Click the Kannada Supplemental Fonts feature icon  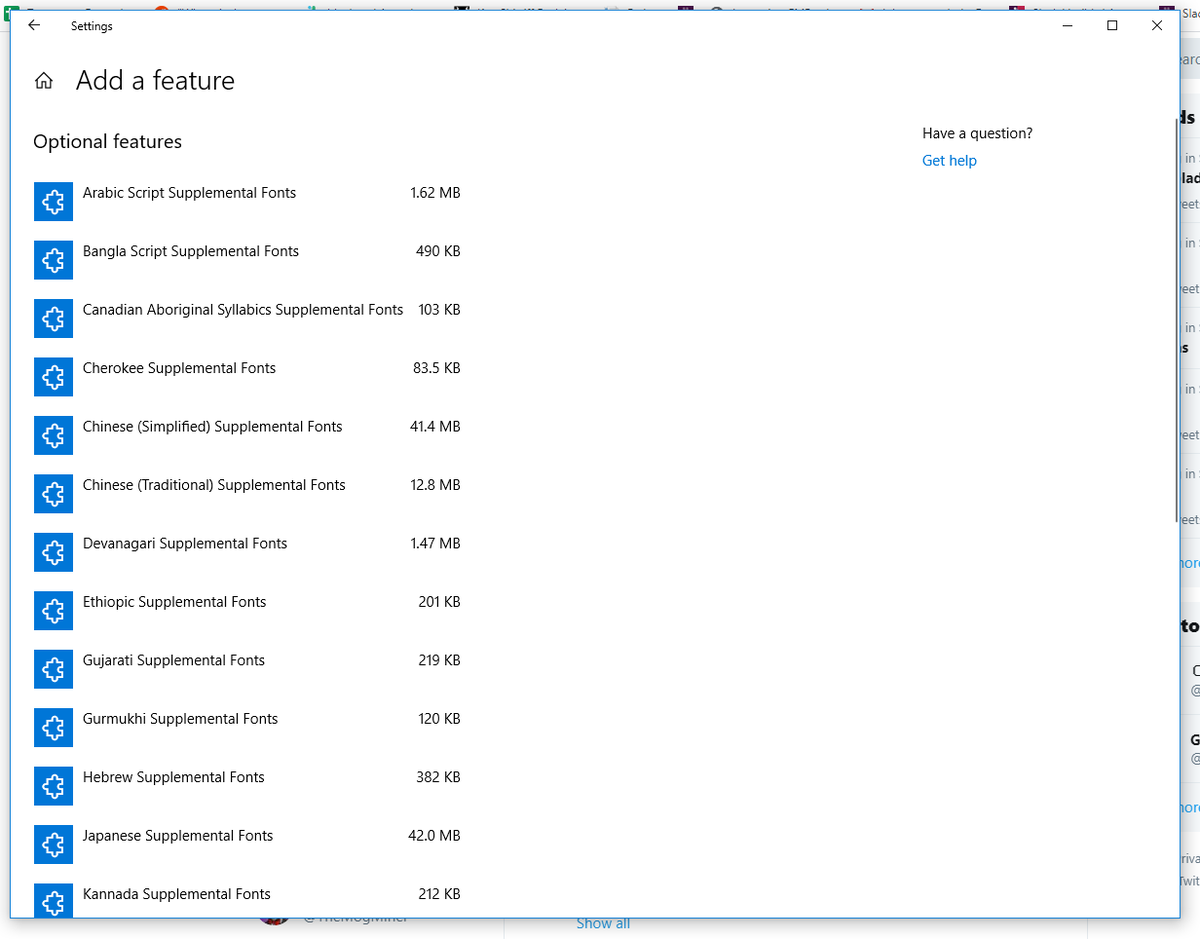click(53, 901)
